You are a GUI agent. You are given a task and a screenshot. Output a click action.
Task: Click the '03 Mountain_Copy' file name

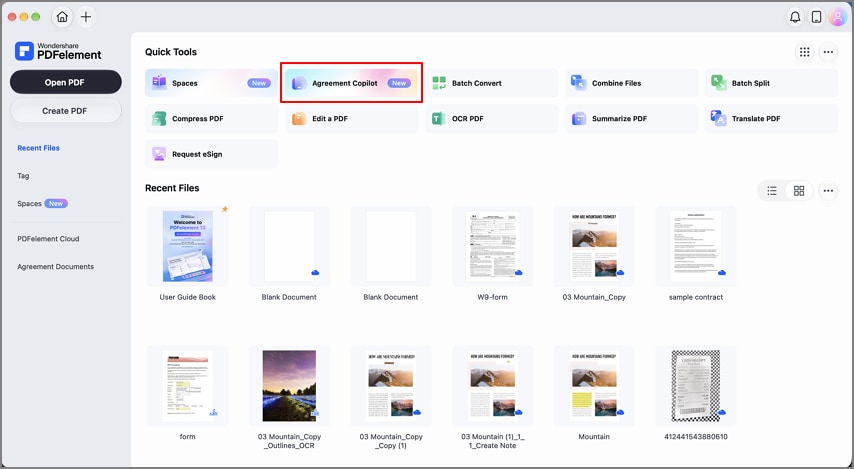594,297
